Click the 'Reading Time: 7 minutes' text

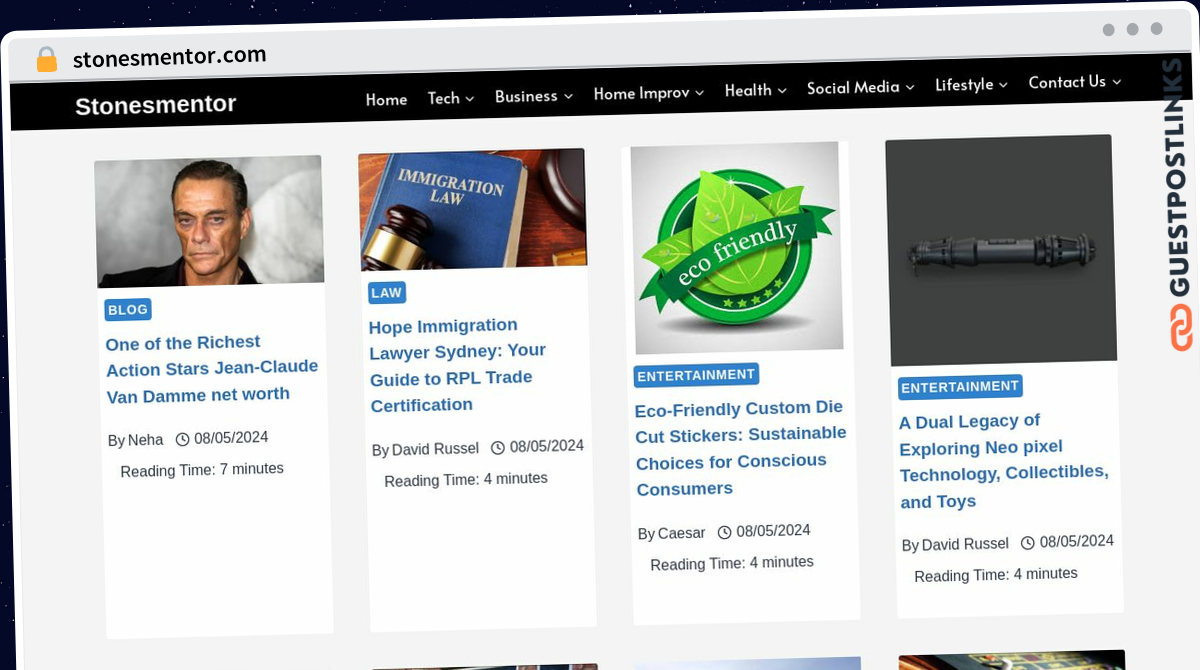202,470
